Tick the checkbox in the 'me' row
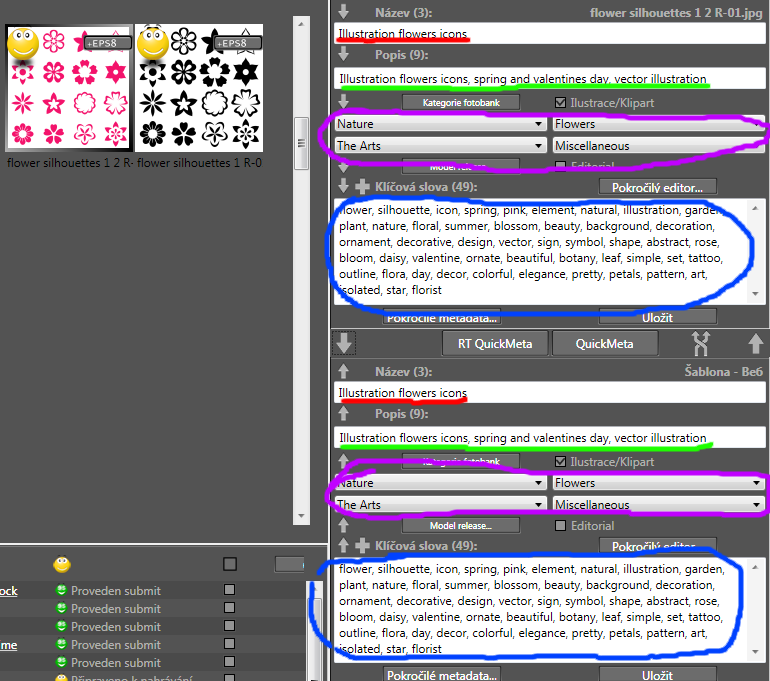The image size is (770, 681). (229, 643)
